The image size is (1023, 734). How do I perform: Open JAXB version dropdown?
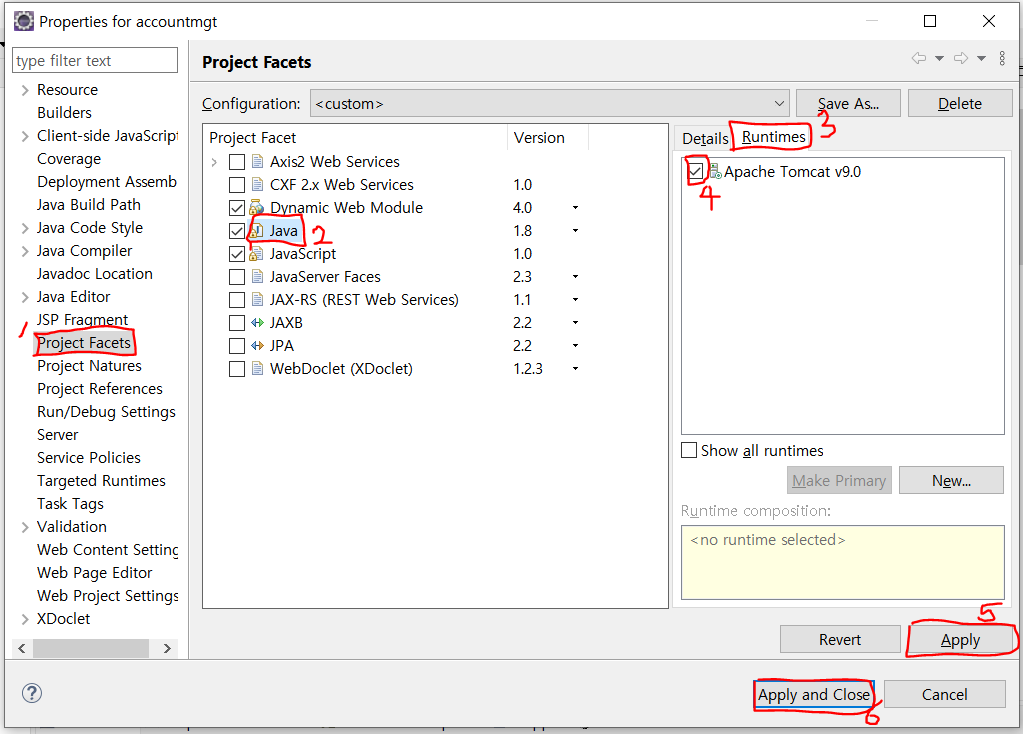(x=575, y=322)
